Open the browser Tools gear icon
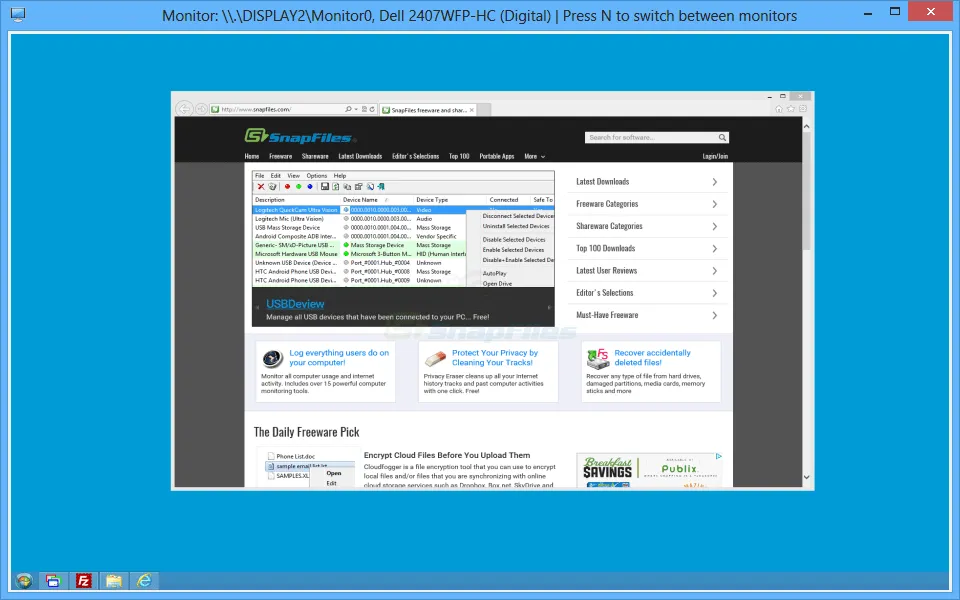Viewport: 960px width, 600px height. pyautogui.click(x=803, y=109)
